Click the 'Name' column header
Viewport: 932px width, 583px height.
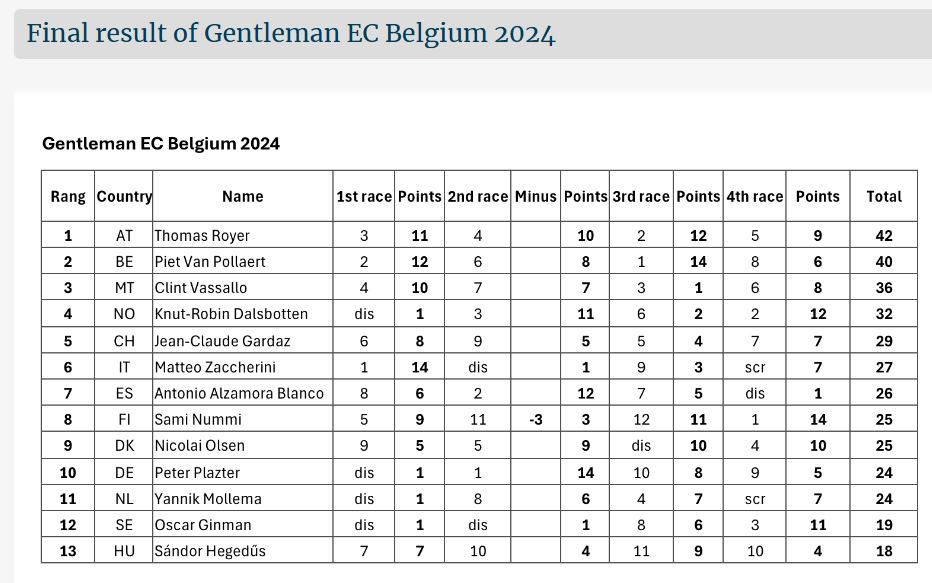pos(243,196)
